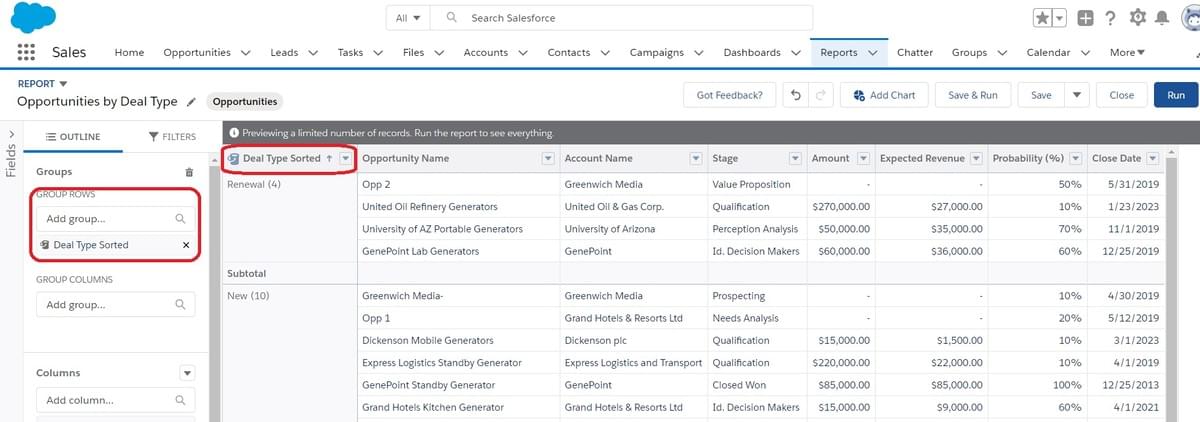Delete groups with the trash icon
The image size is (1200, 422).
[x=189, y=172]
